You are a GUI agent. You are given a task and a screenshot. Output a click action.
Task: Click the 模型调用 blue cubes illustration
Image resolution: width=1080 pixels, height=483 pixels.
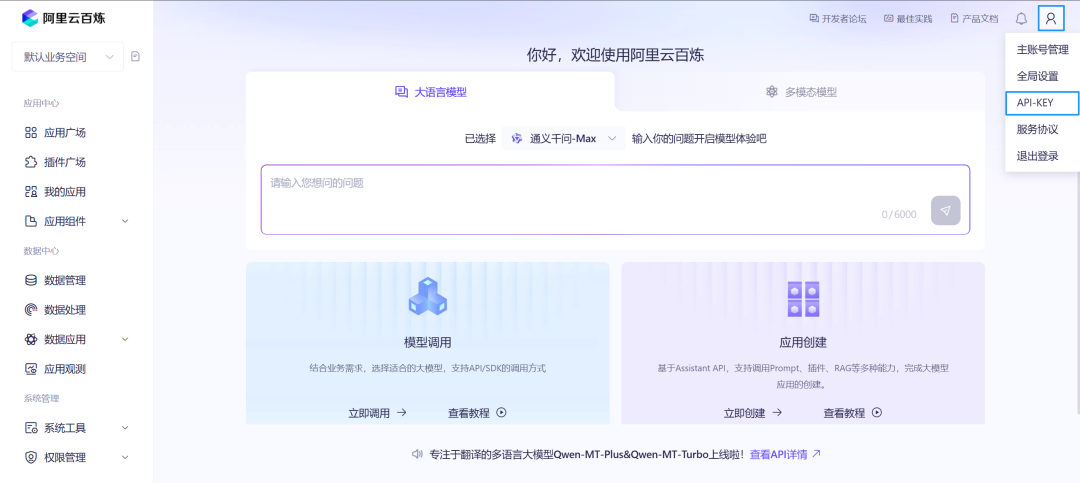pos(428,297)
